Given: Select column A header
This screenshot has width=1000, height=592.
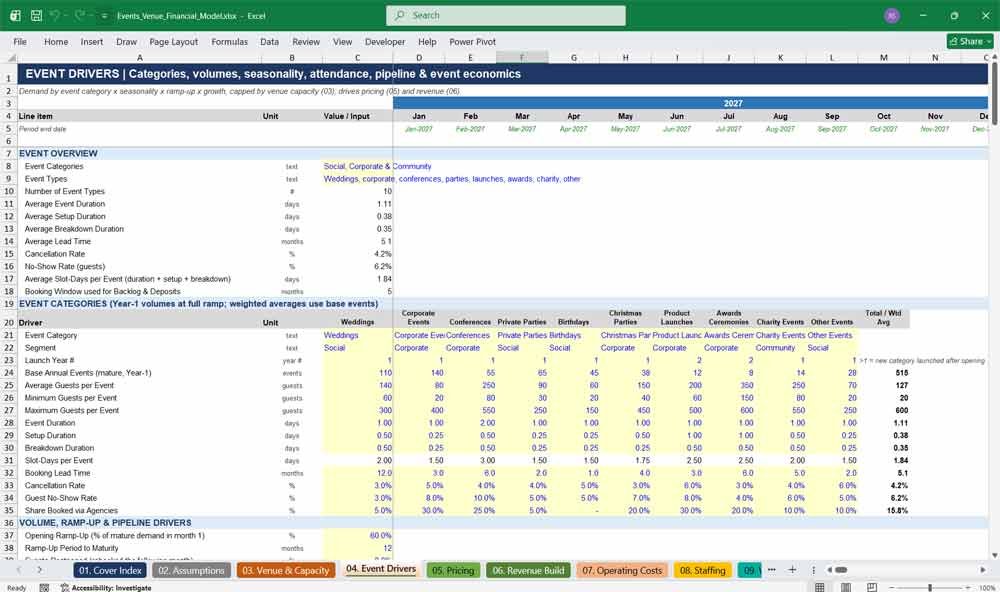Looking at the screenshot, I should pos(140,57).
